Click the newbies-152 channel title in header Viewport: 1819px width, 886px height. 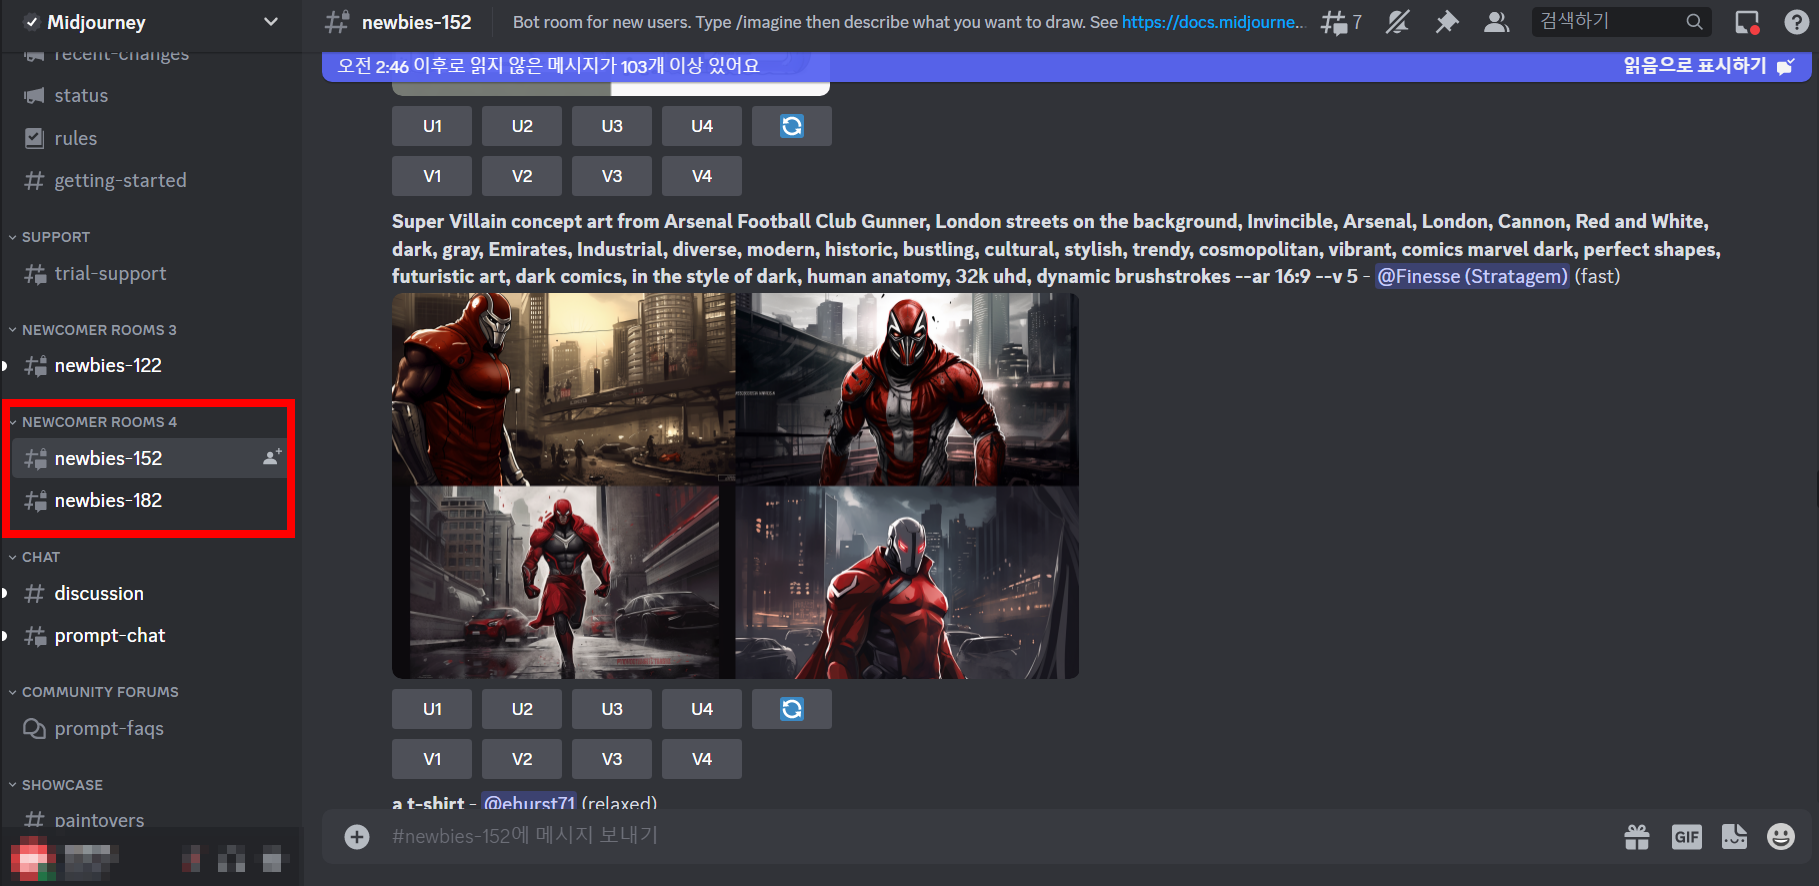click(x=416, y=22)
